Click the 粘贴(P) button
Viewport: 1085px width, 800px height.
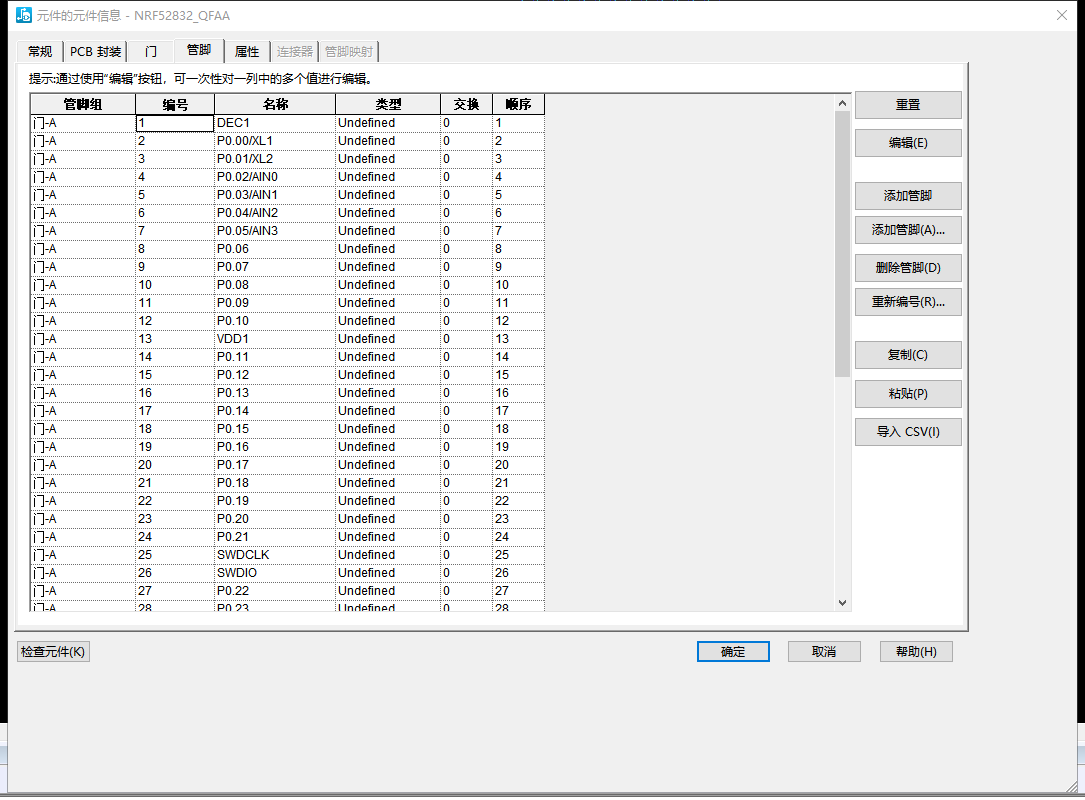tap(908, 394)
